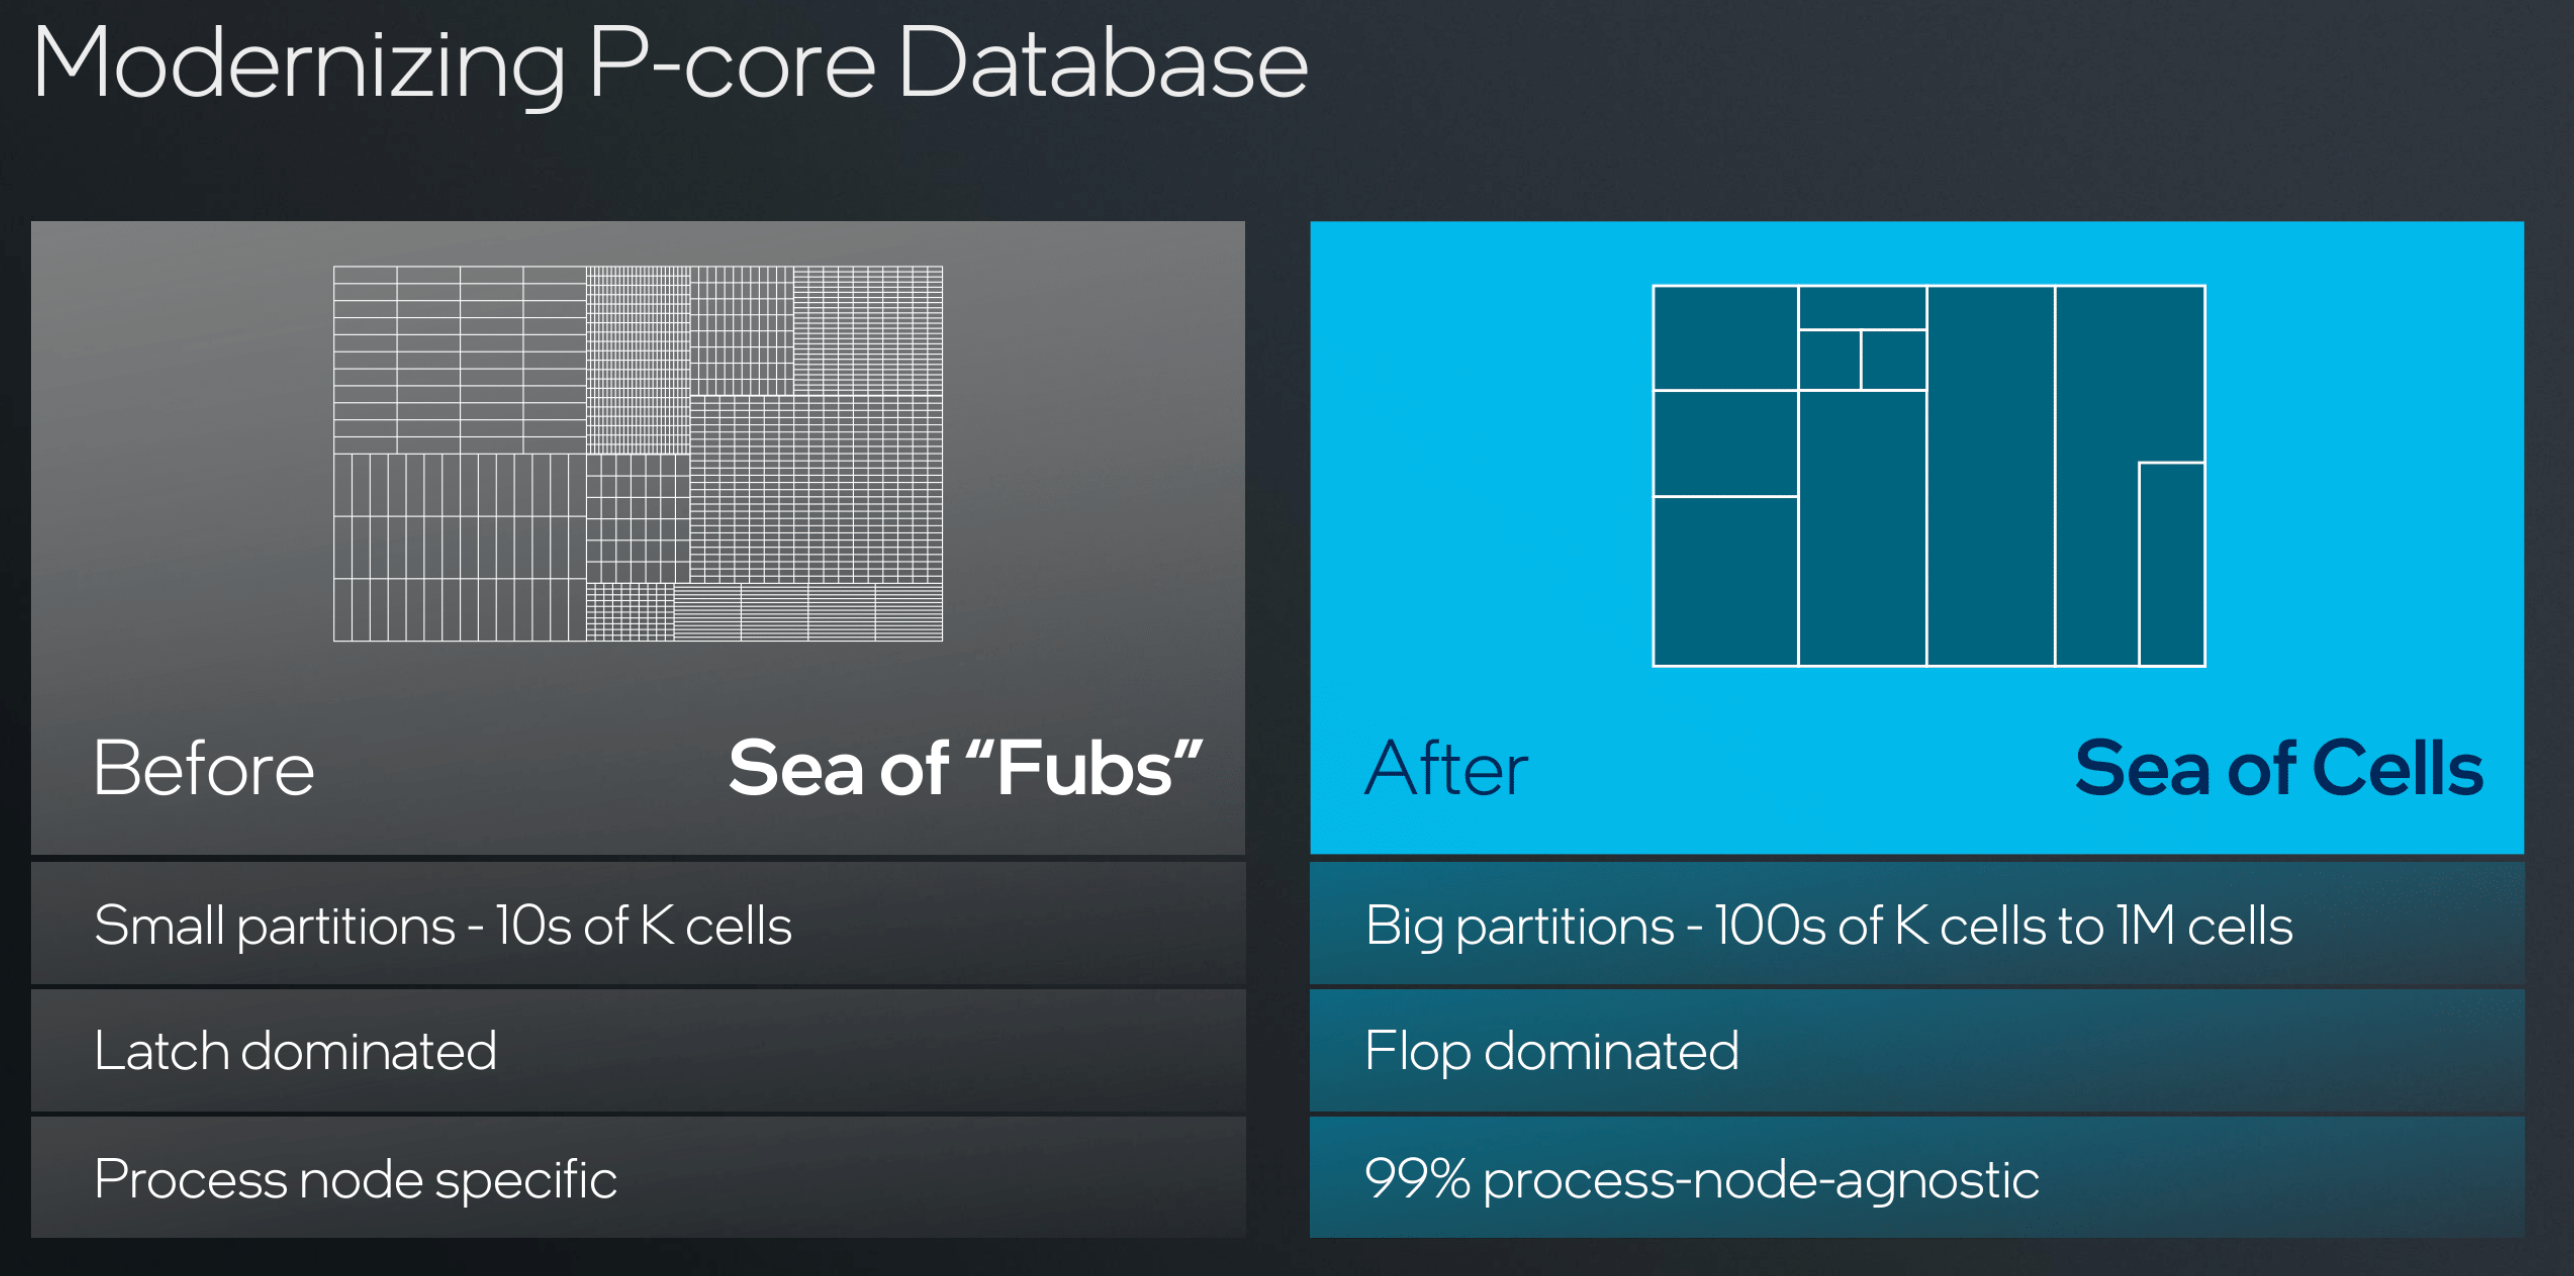This screenshot has height=1276, width=2574.
Task: Click the 'Modernizing P-core Database' title
Action: [x=670, y=65]
